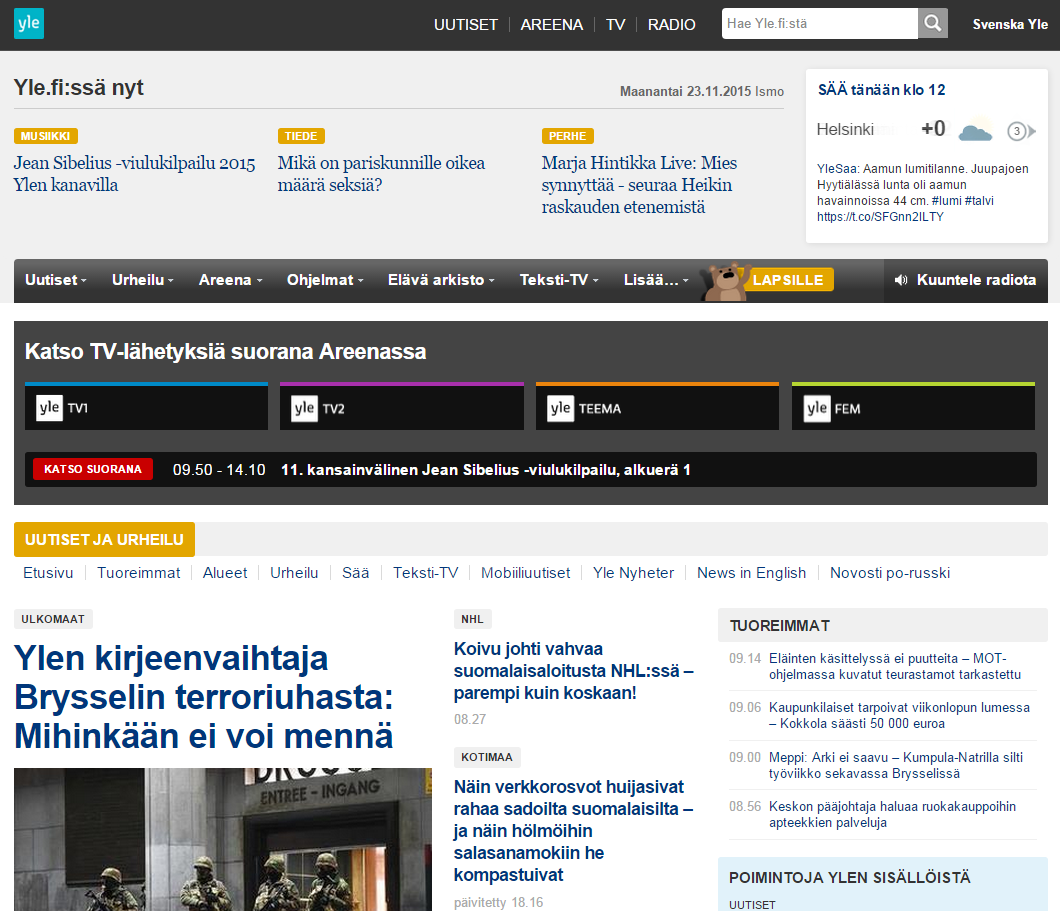Viewport: 1060px width, 911px height.
Task: Click the weather cloud icon for Helsinki
Action: (x=975, y=130)
